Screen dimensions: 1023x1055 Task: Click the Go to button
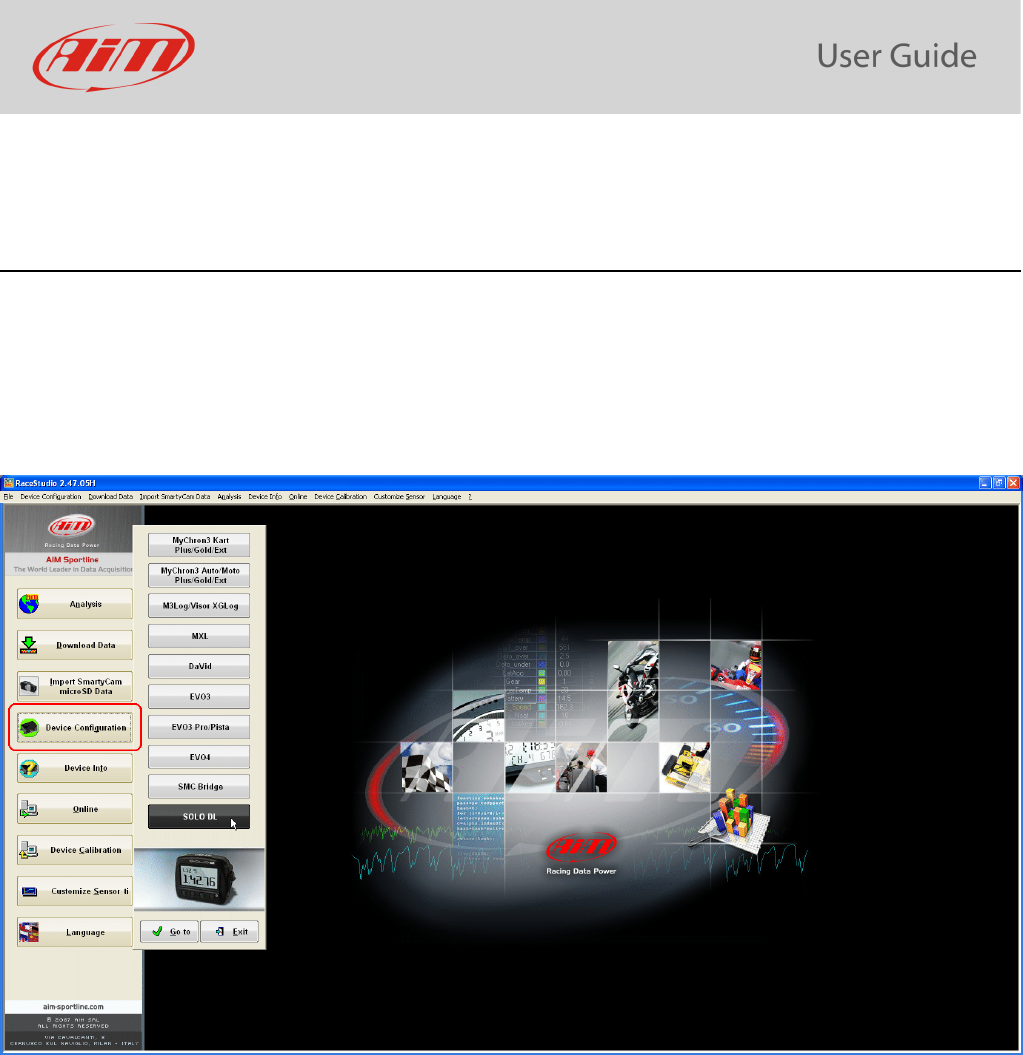click(x=170, y=932)
